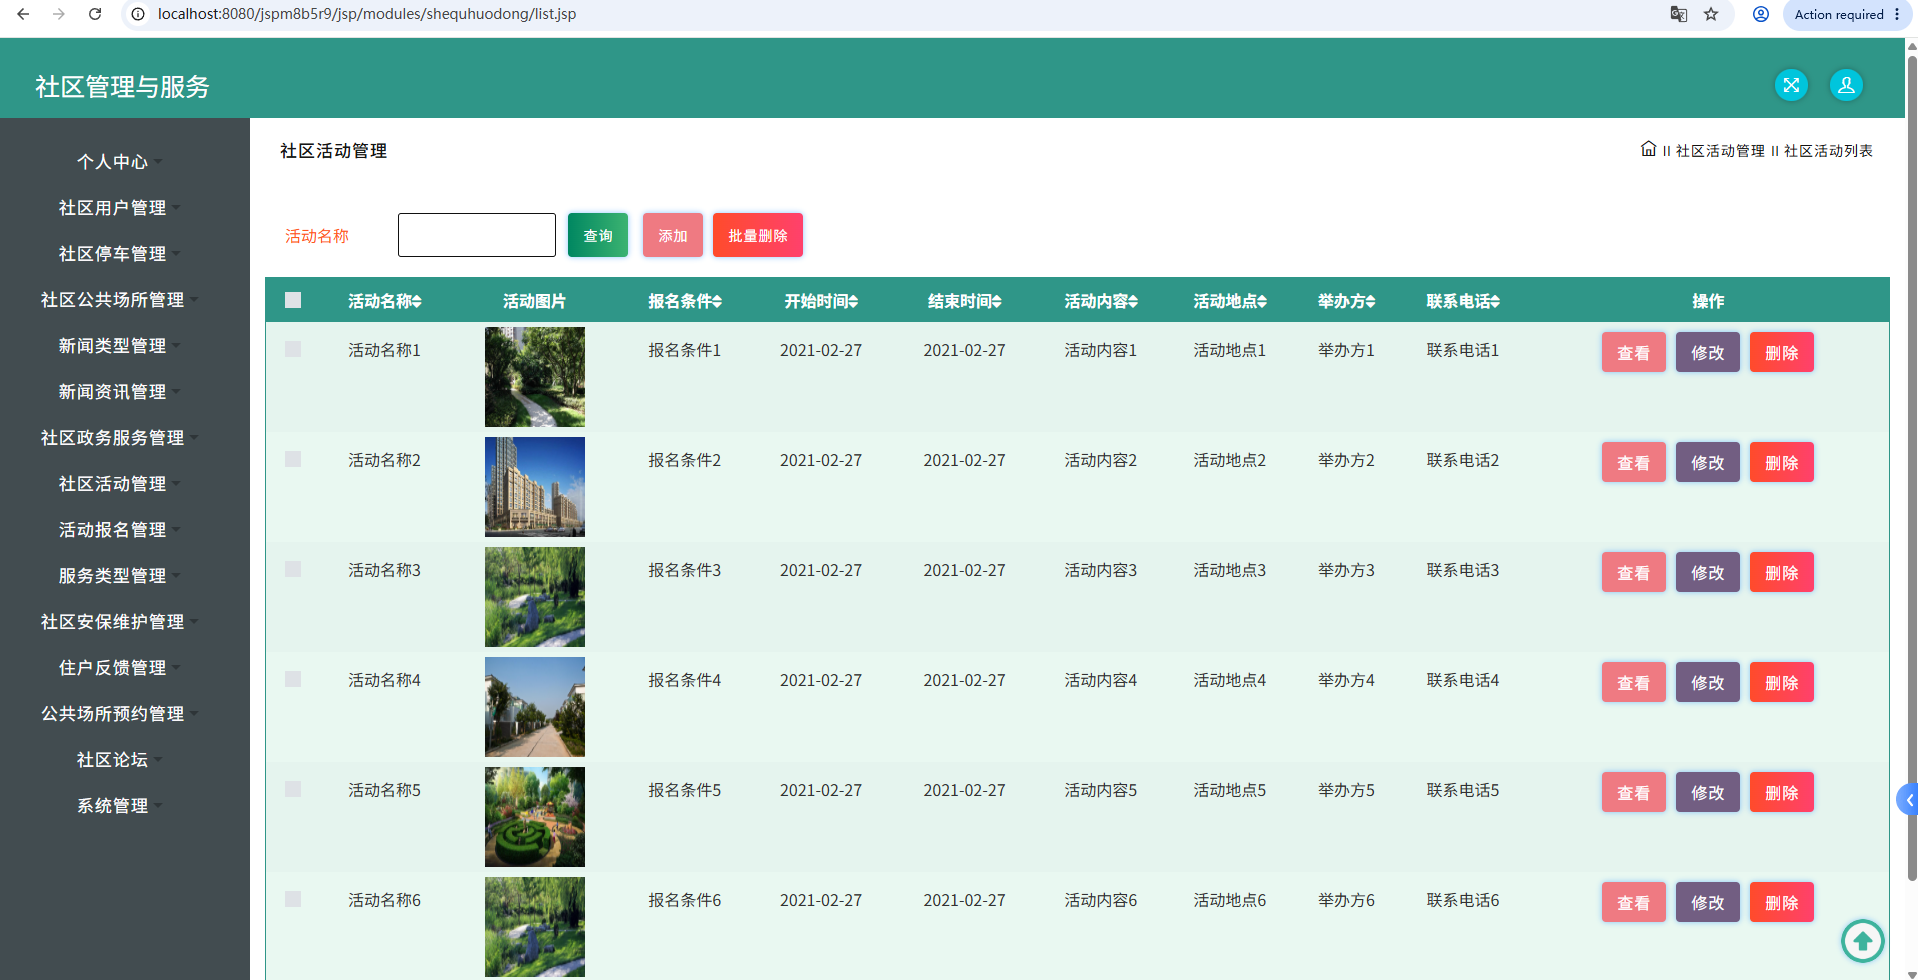Screen dimensions: 1918x980
Task: Click the home icon in the breadcrumb
Action: click(1648, 149)
